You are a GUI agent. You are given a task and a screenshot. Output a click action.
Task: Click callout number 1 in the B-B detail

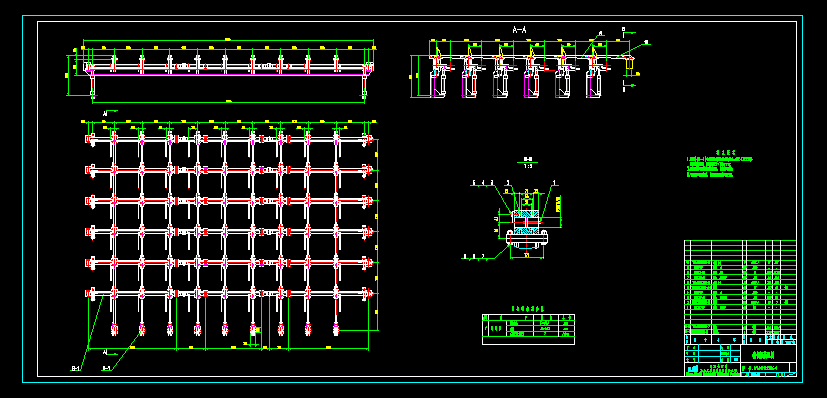[553, 183]
